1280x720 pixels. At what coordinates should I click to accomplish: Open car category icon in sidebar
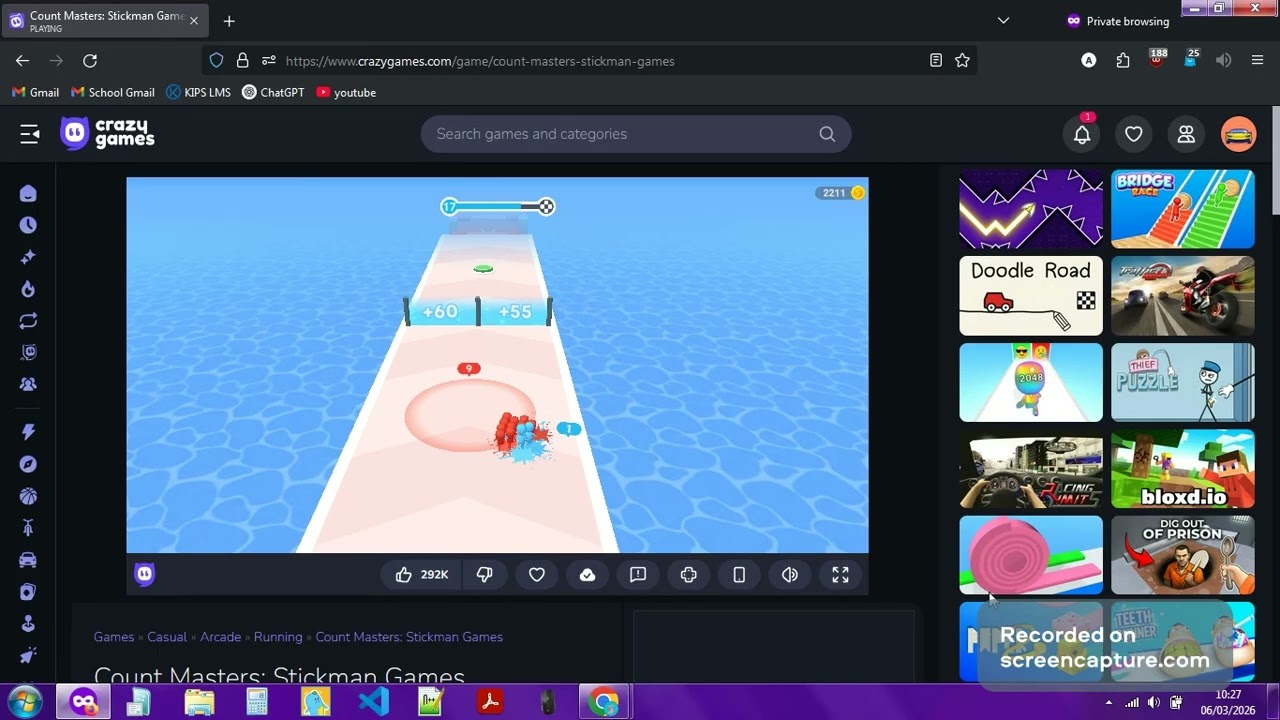pyautogui.click(x=28, y=560)
